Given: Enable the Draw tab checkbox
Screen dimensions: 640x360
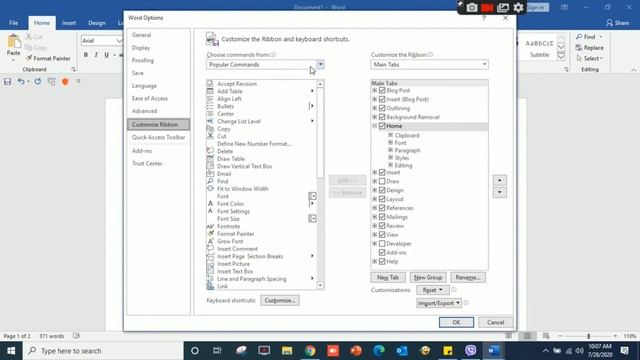Looking at the screenshot, I should click(x=382, y=181).
